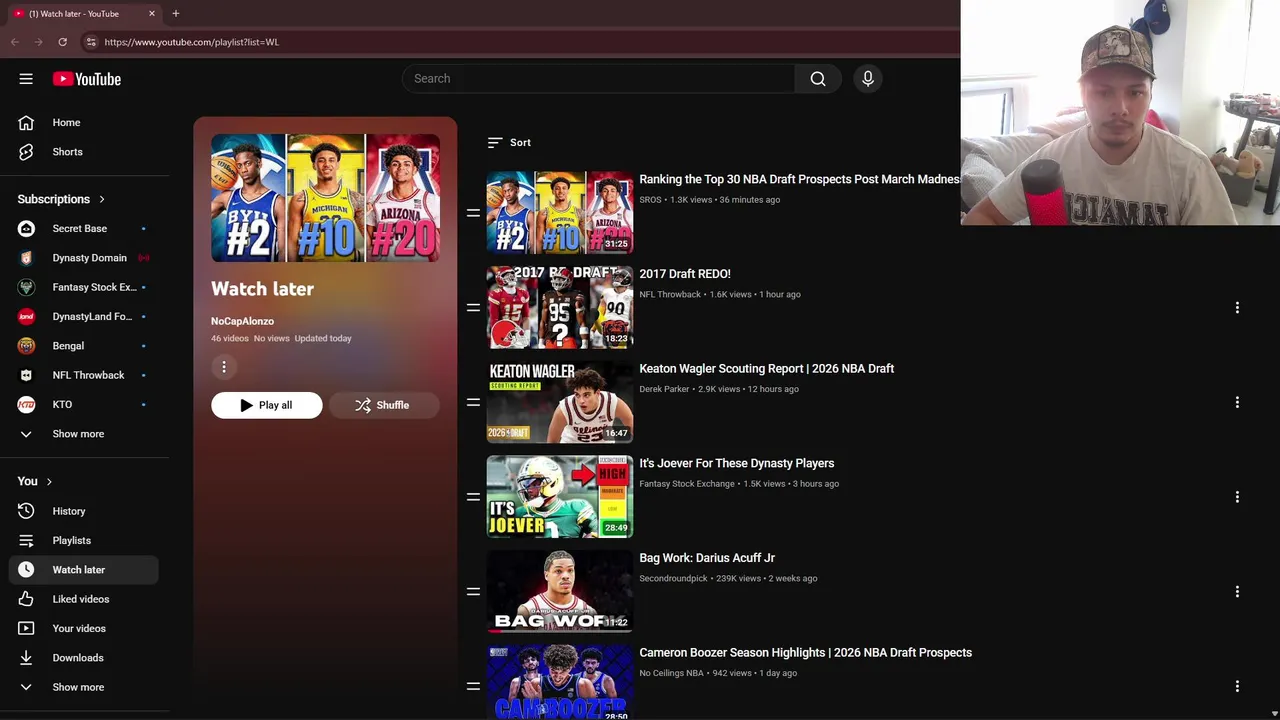Open Cameron Boozer Season Highlights video title

tap(806, 653)
